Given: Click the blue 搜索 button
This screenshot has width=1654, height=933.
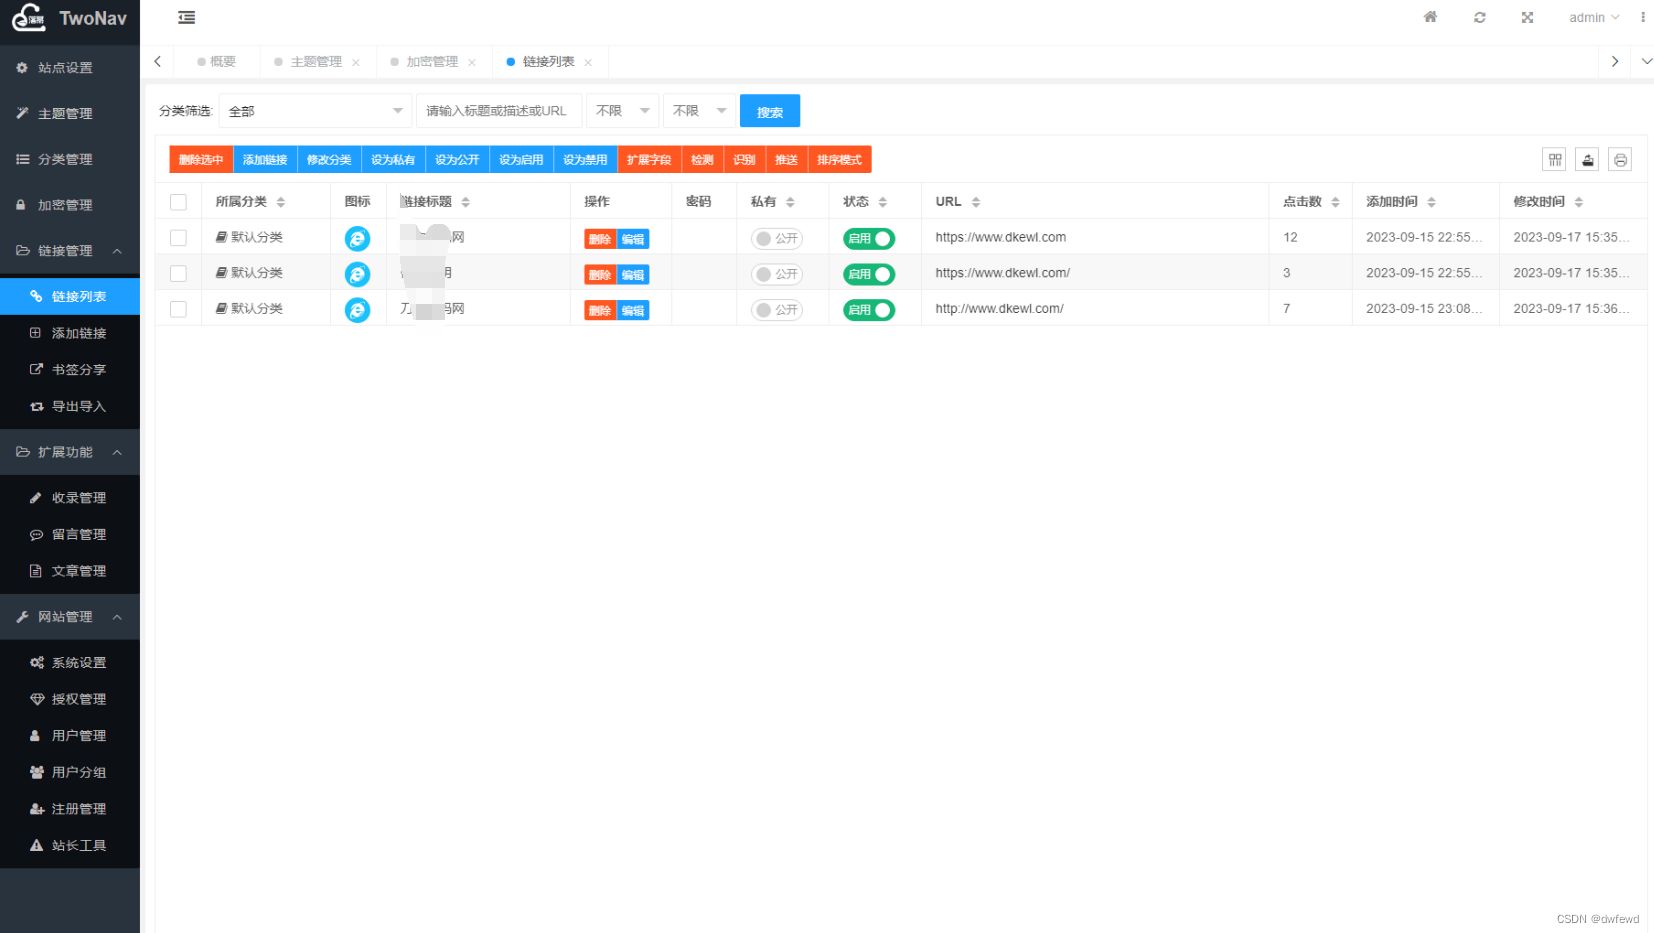Looking at the screenshot, I should (769, 111).
